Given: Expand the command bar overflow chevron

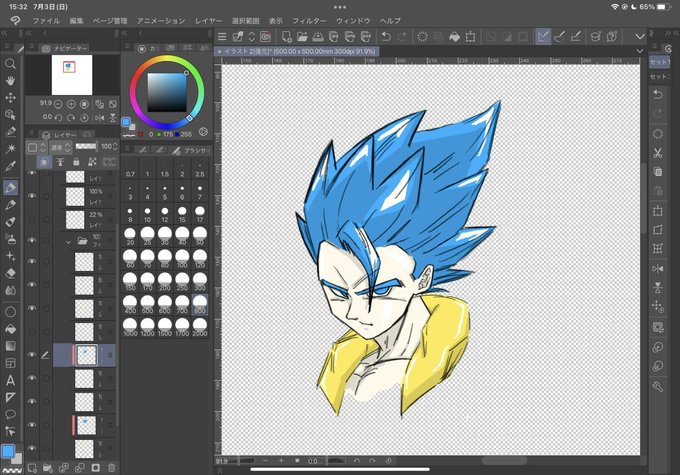Looking at the screenshot, I should pos(640,37).
